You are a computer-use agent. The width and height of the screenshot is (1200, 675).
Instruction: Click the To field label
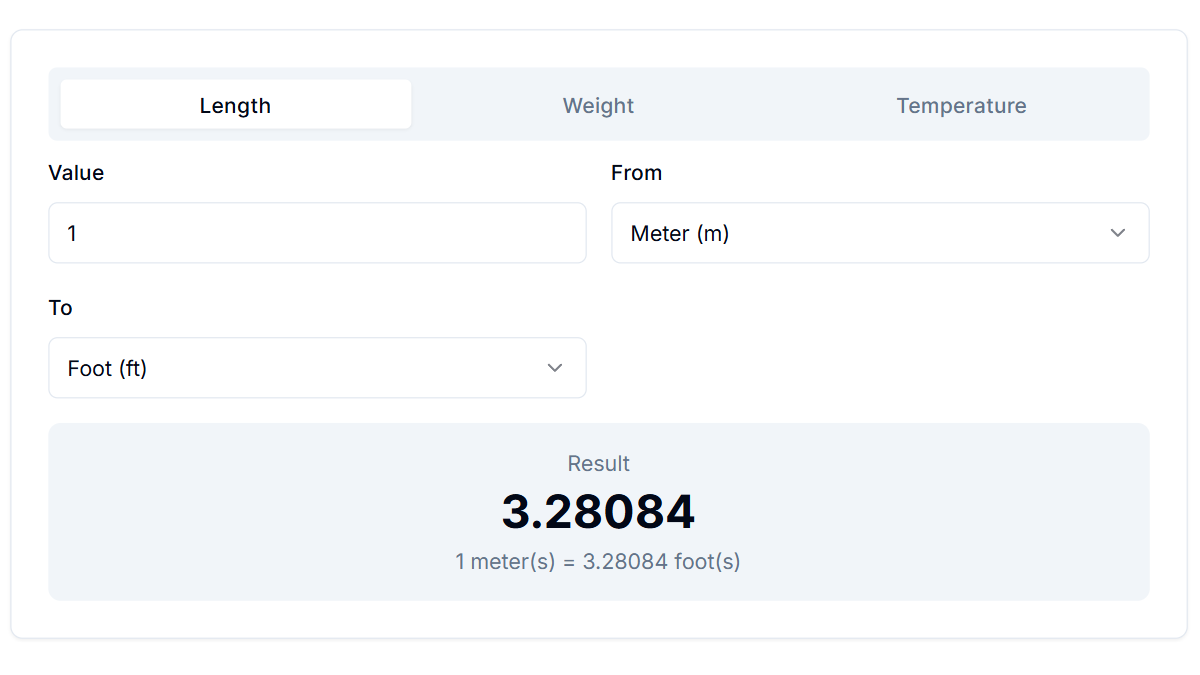(60, 308)
